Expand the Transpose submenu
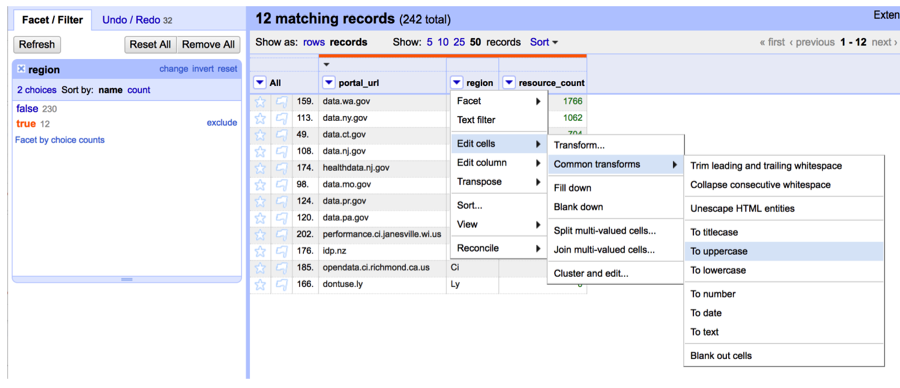The width and height of the screenshot is (900, 388). (499, 181)
